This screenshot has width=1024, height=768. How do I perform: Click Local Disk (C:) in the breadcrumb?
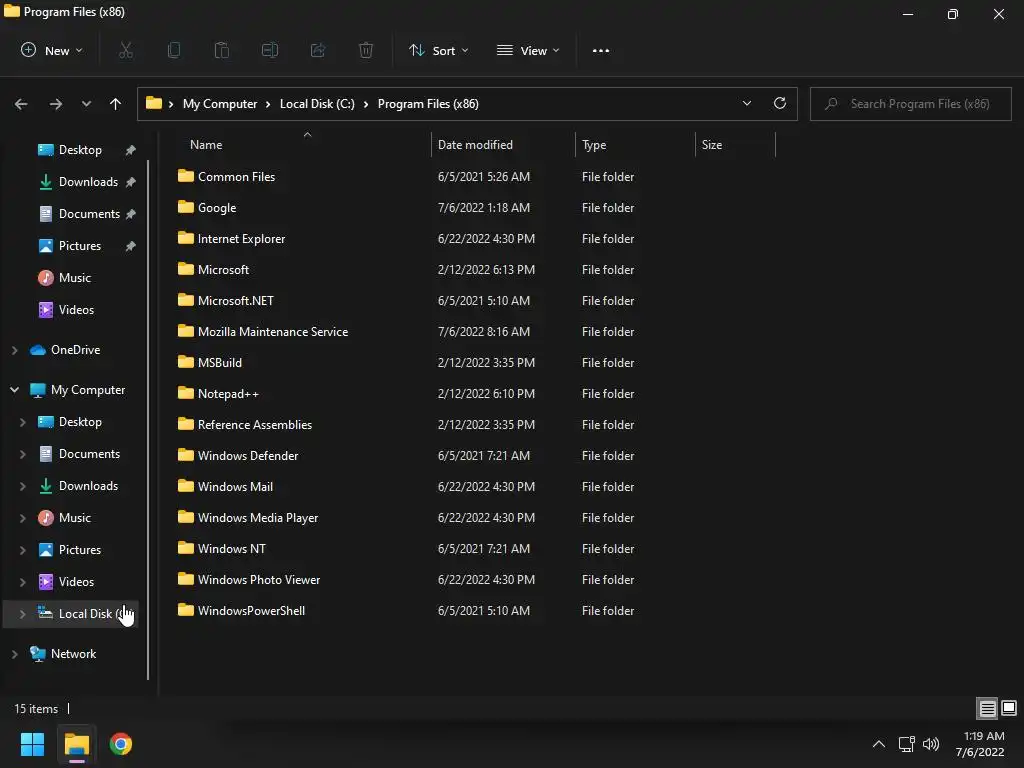point(317,104)
